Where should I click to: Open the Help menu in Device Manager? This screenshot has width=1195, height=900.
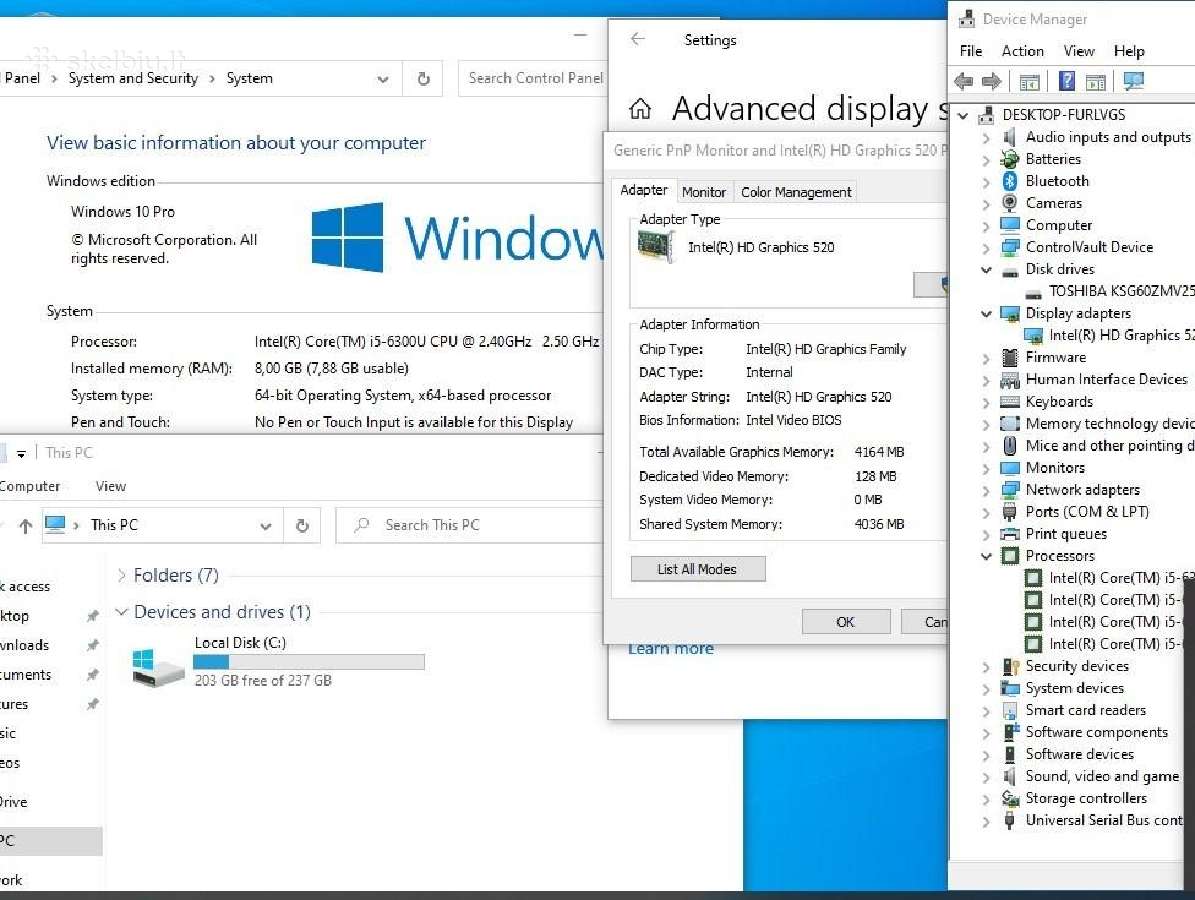coord(1129,51)
